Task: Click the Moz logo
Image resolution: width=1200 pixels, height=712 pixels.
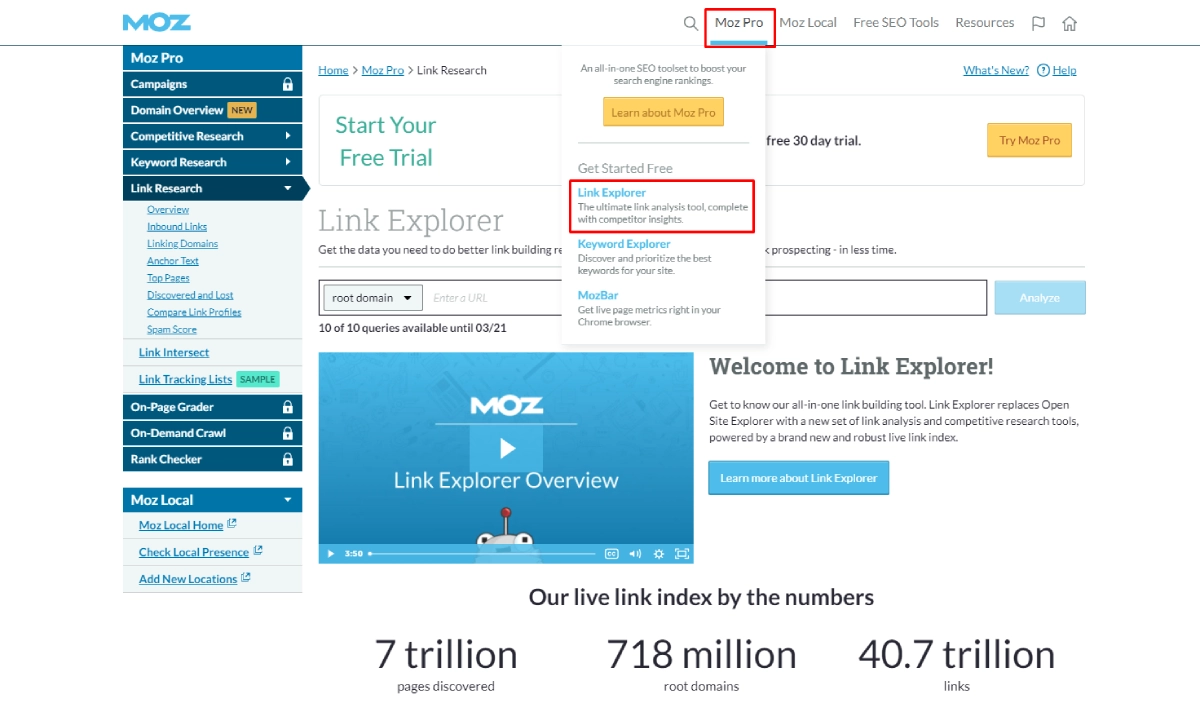Action: tap(157, 22)
